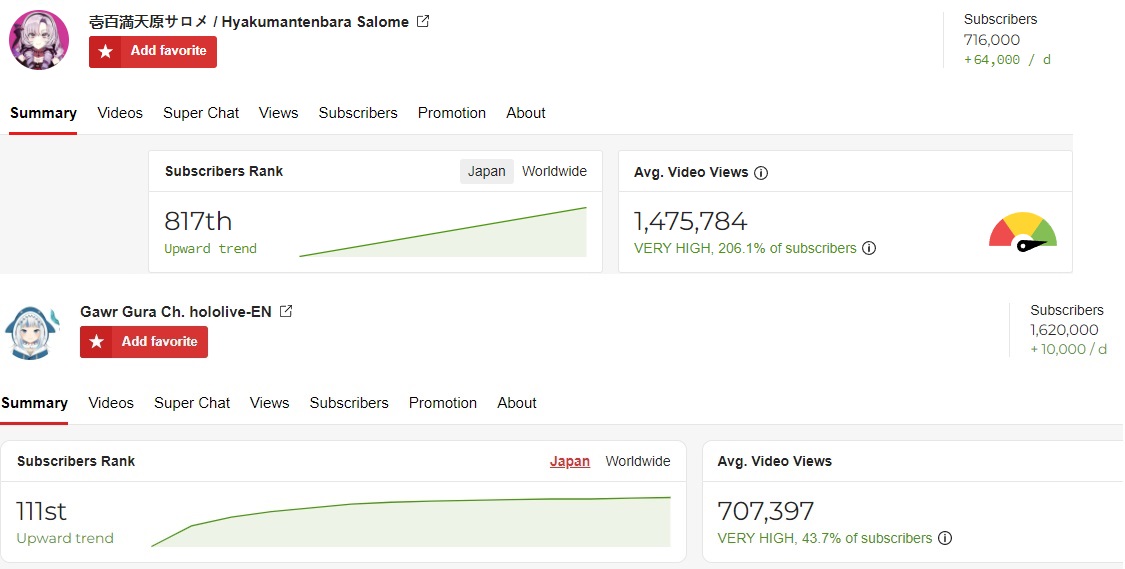Click the 1,475,784 average views value
1125x569 pixels.
pos(690,222)
